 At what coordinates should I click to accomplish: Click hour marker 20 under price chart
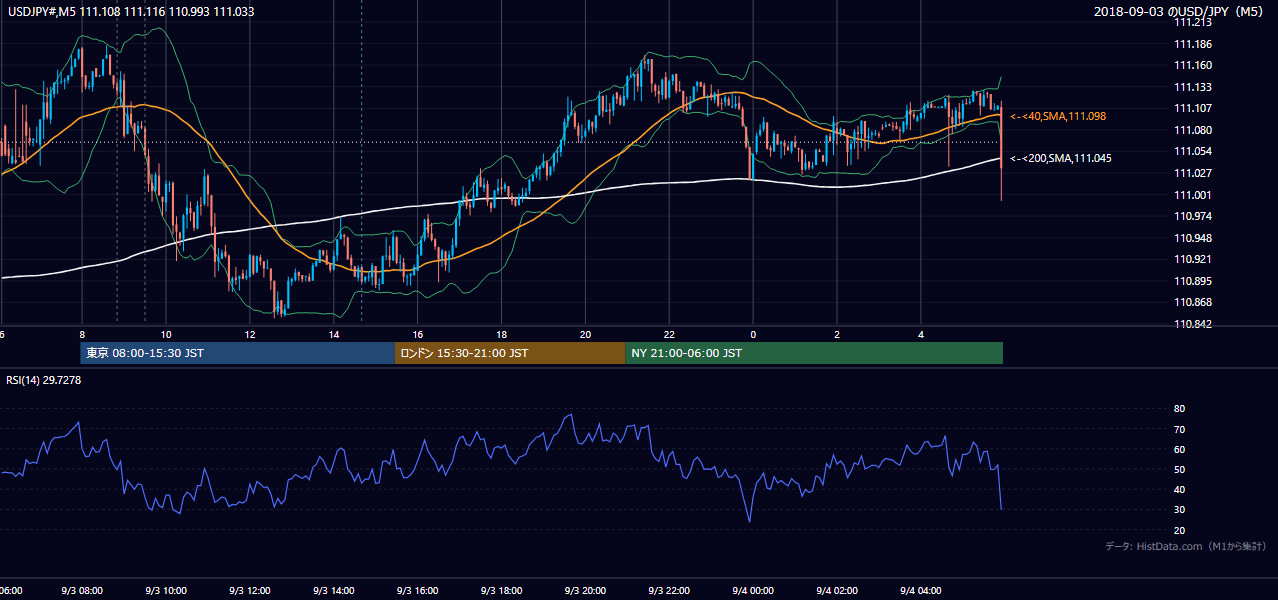pyautogui.click(x=585, y=334)
